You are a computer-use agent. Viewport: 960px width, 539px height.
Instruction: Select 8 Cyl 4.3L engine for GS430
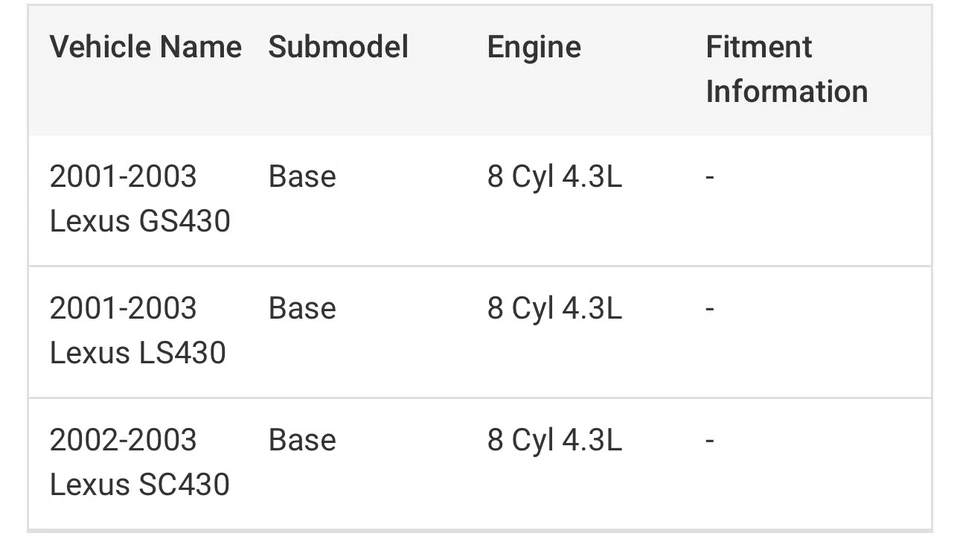click(554, 176)
